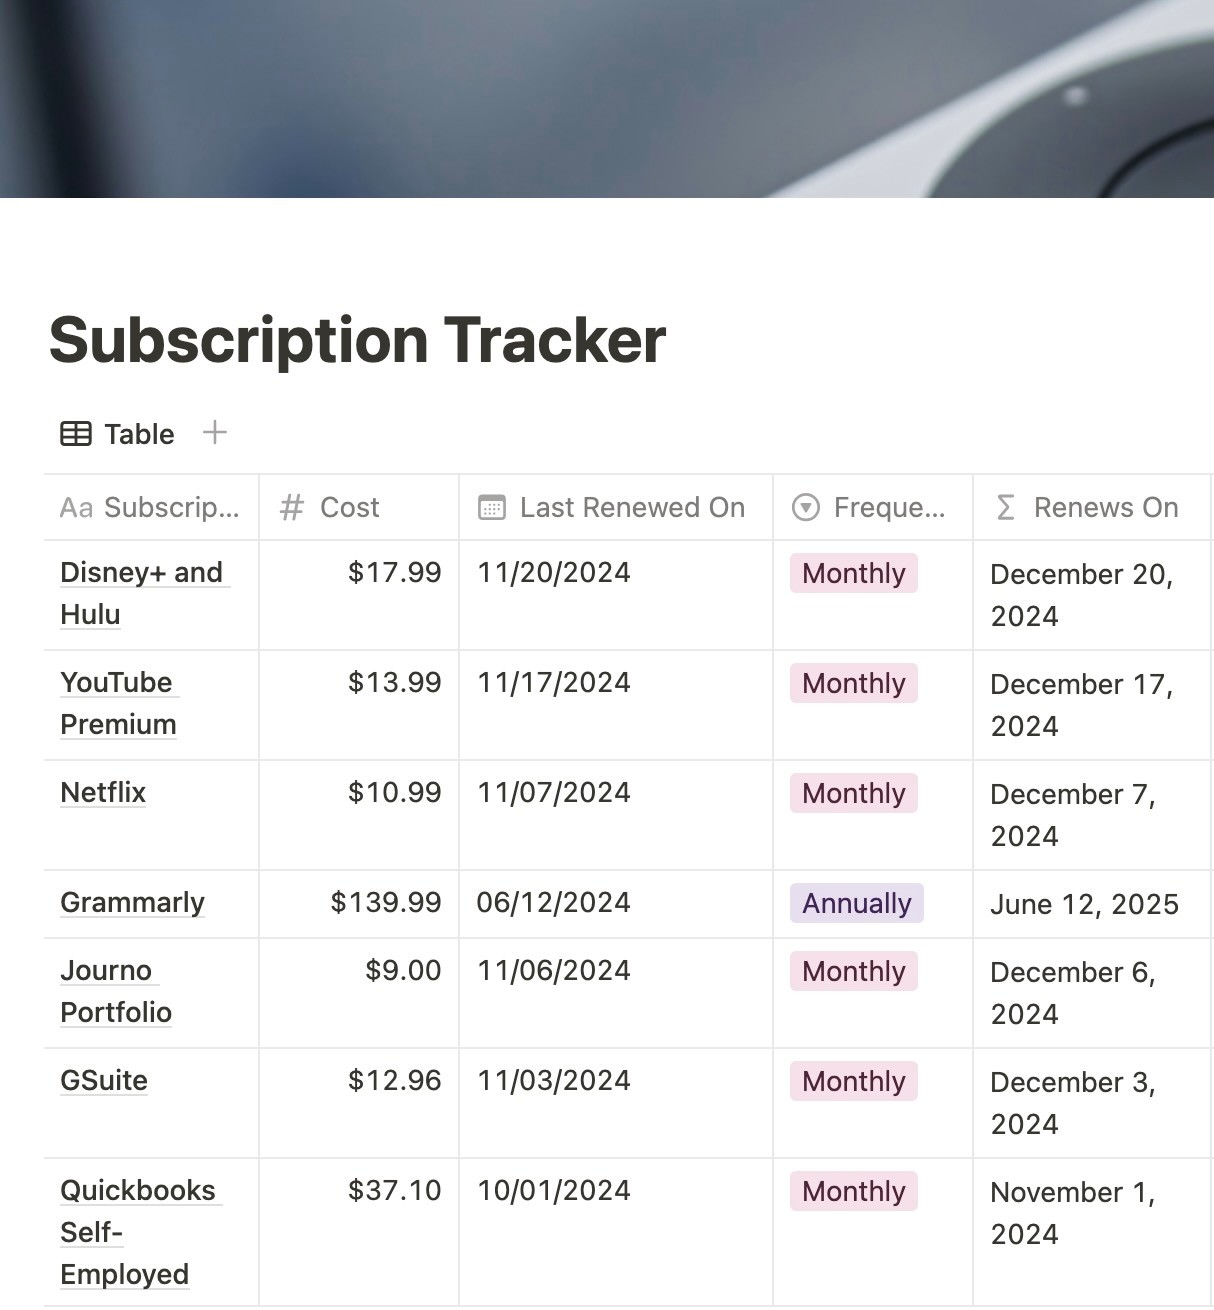Image resolution: width=1214 pixels, height=1310 pixels.
Task: Open the Subscription column header menu
Action: [x=152, y=508]
